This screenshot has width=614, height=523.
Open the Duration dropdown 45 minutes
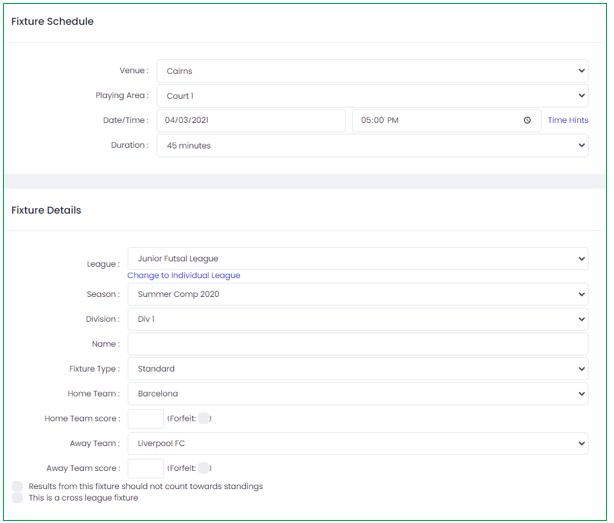point(372,145)
